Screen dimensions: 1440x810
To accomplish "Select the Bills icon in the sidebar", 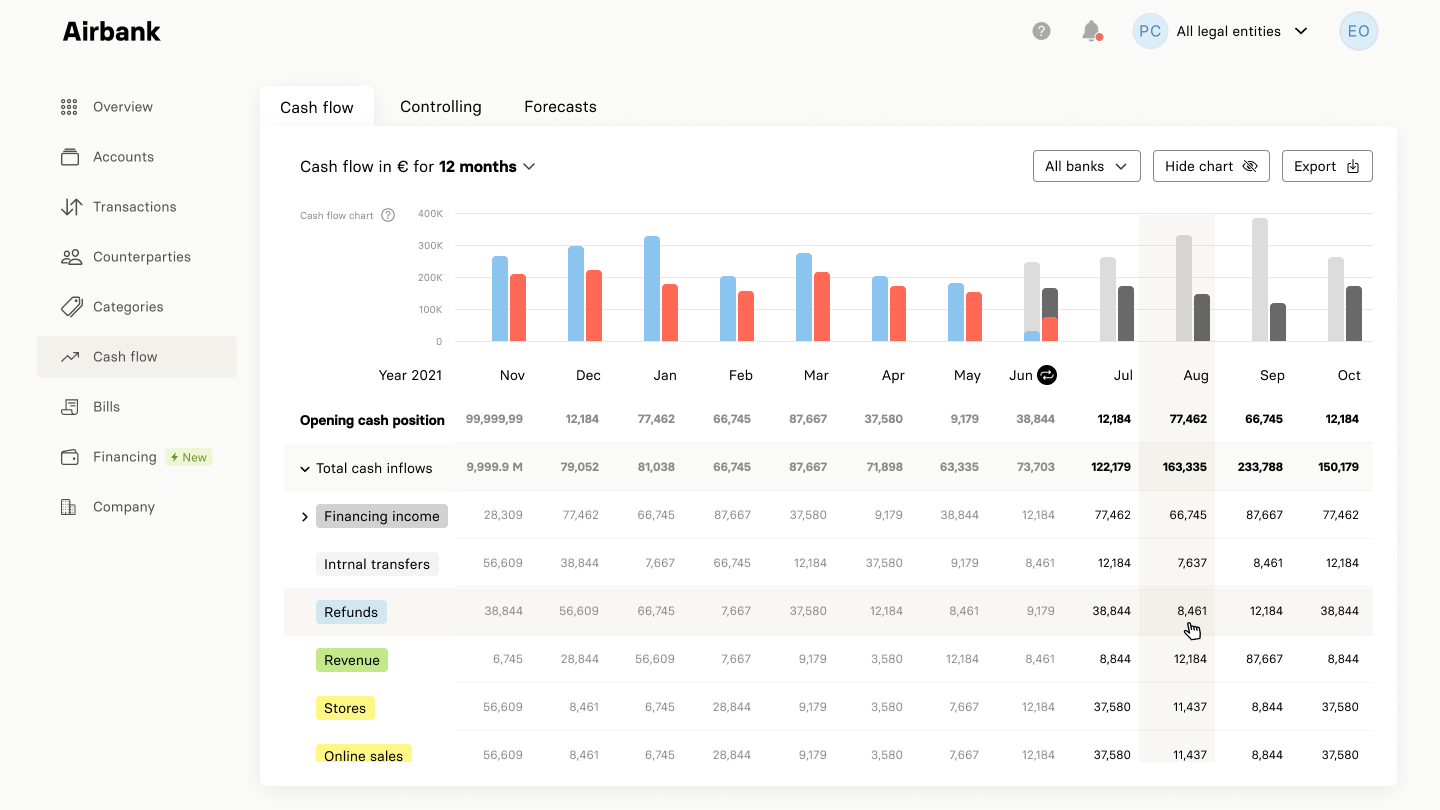I will click(x=68, y=407).
